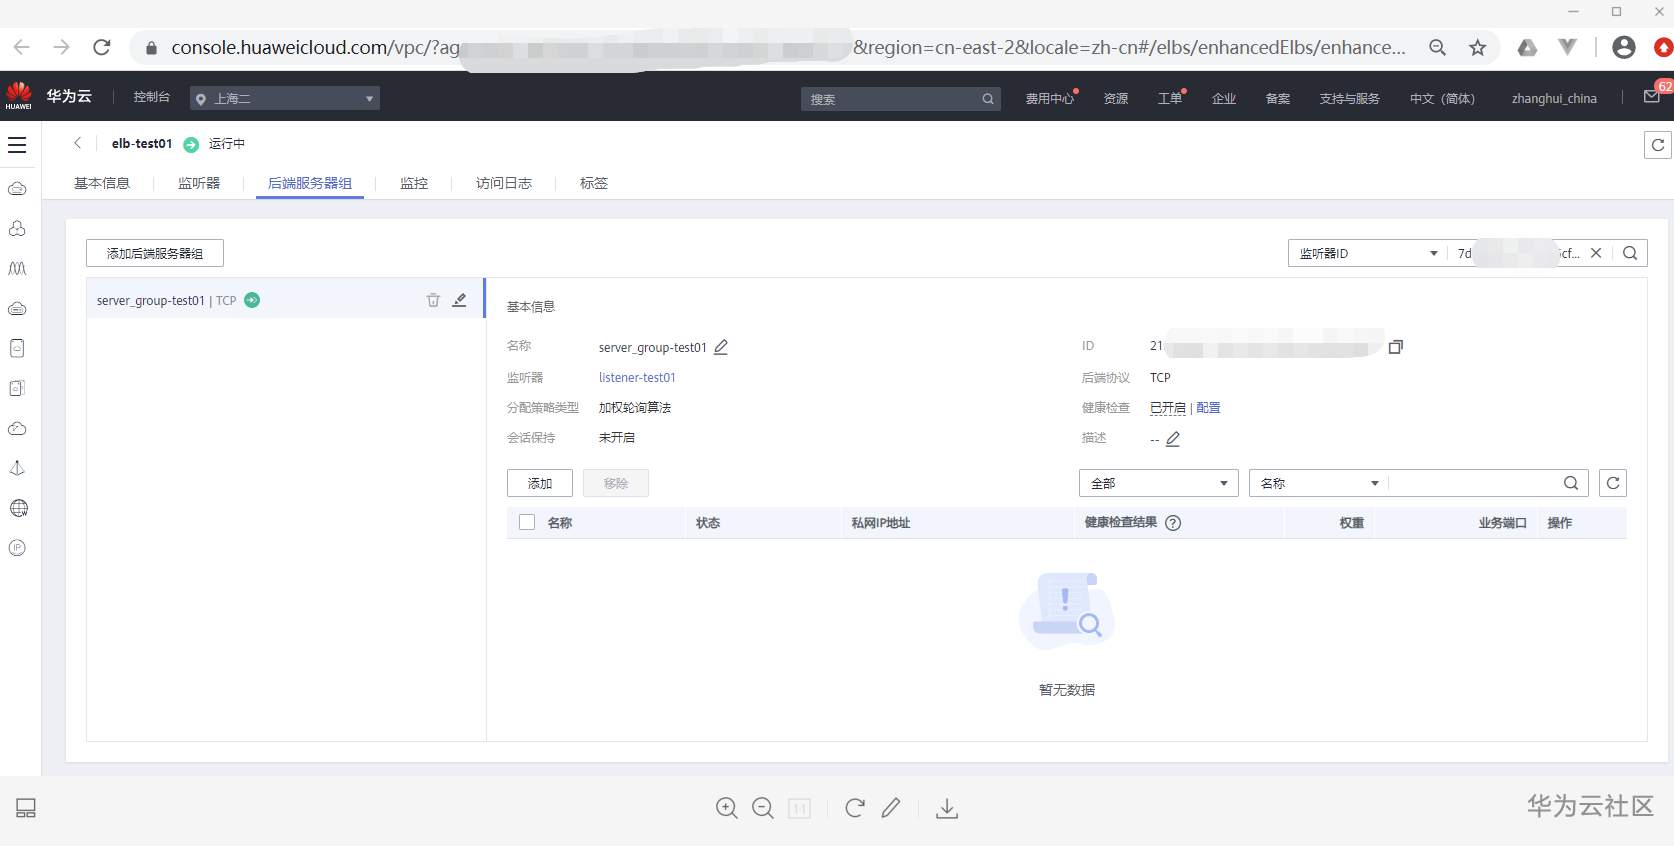Viewport: 1674px width, 846px height.
Task: Click the layout icon in the bottom-left corner
Action: (26, 808)
